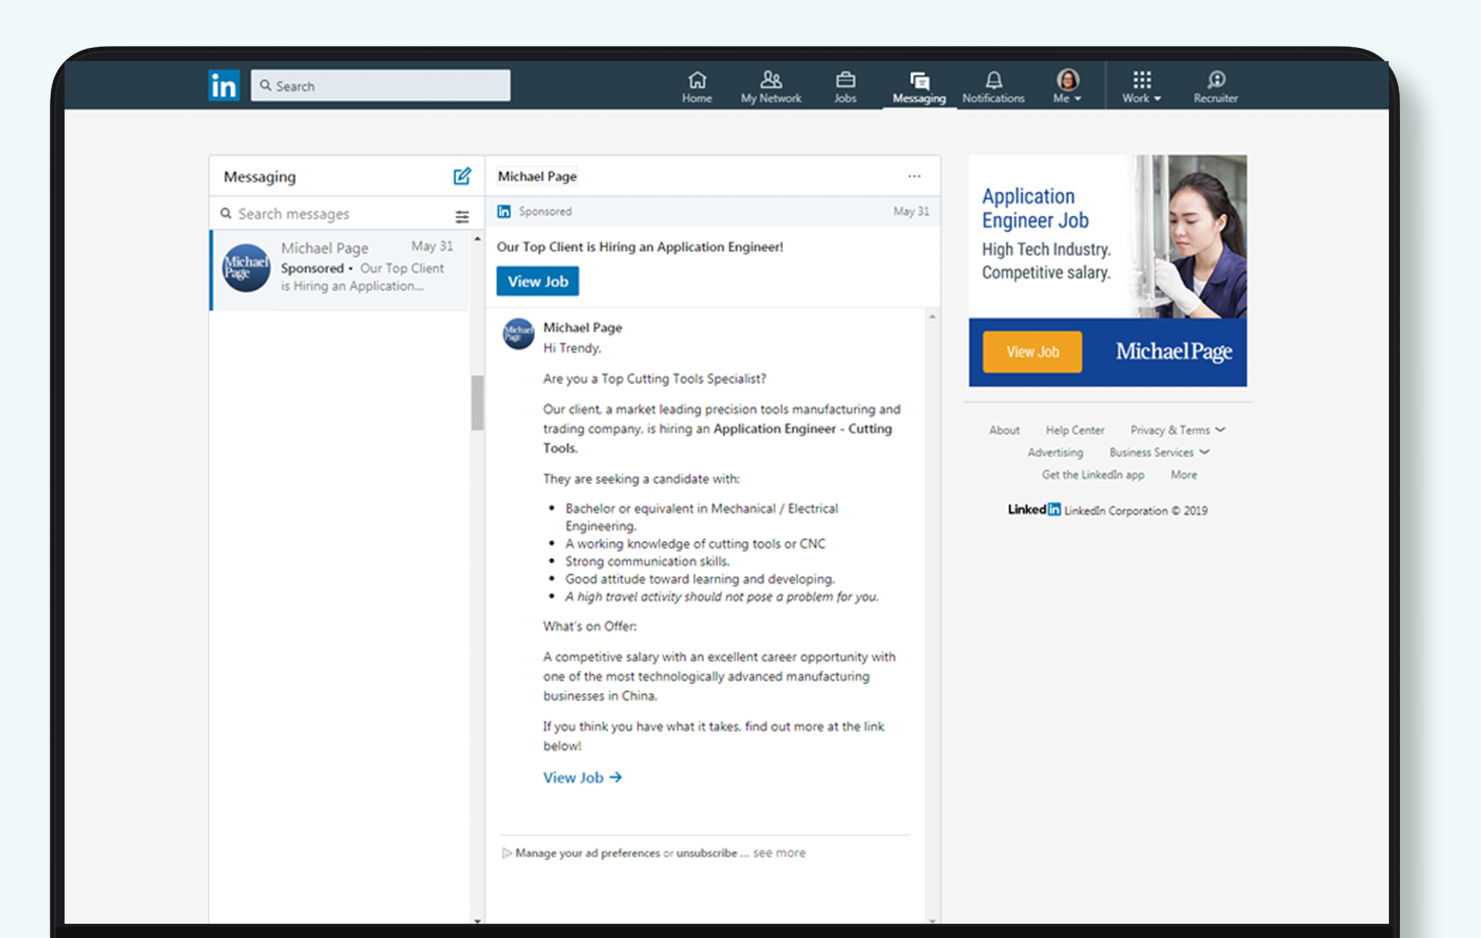Click Get the LinkedIn app link

[x=1093, y=475]
